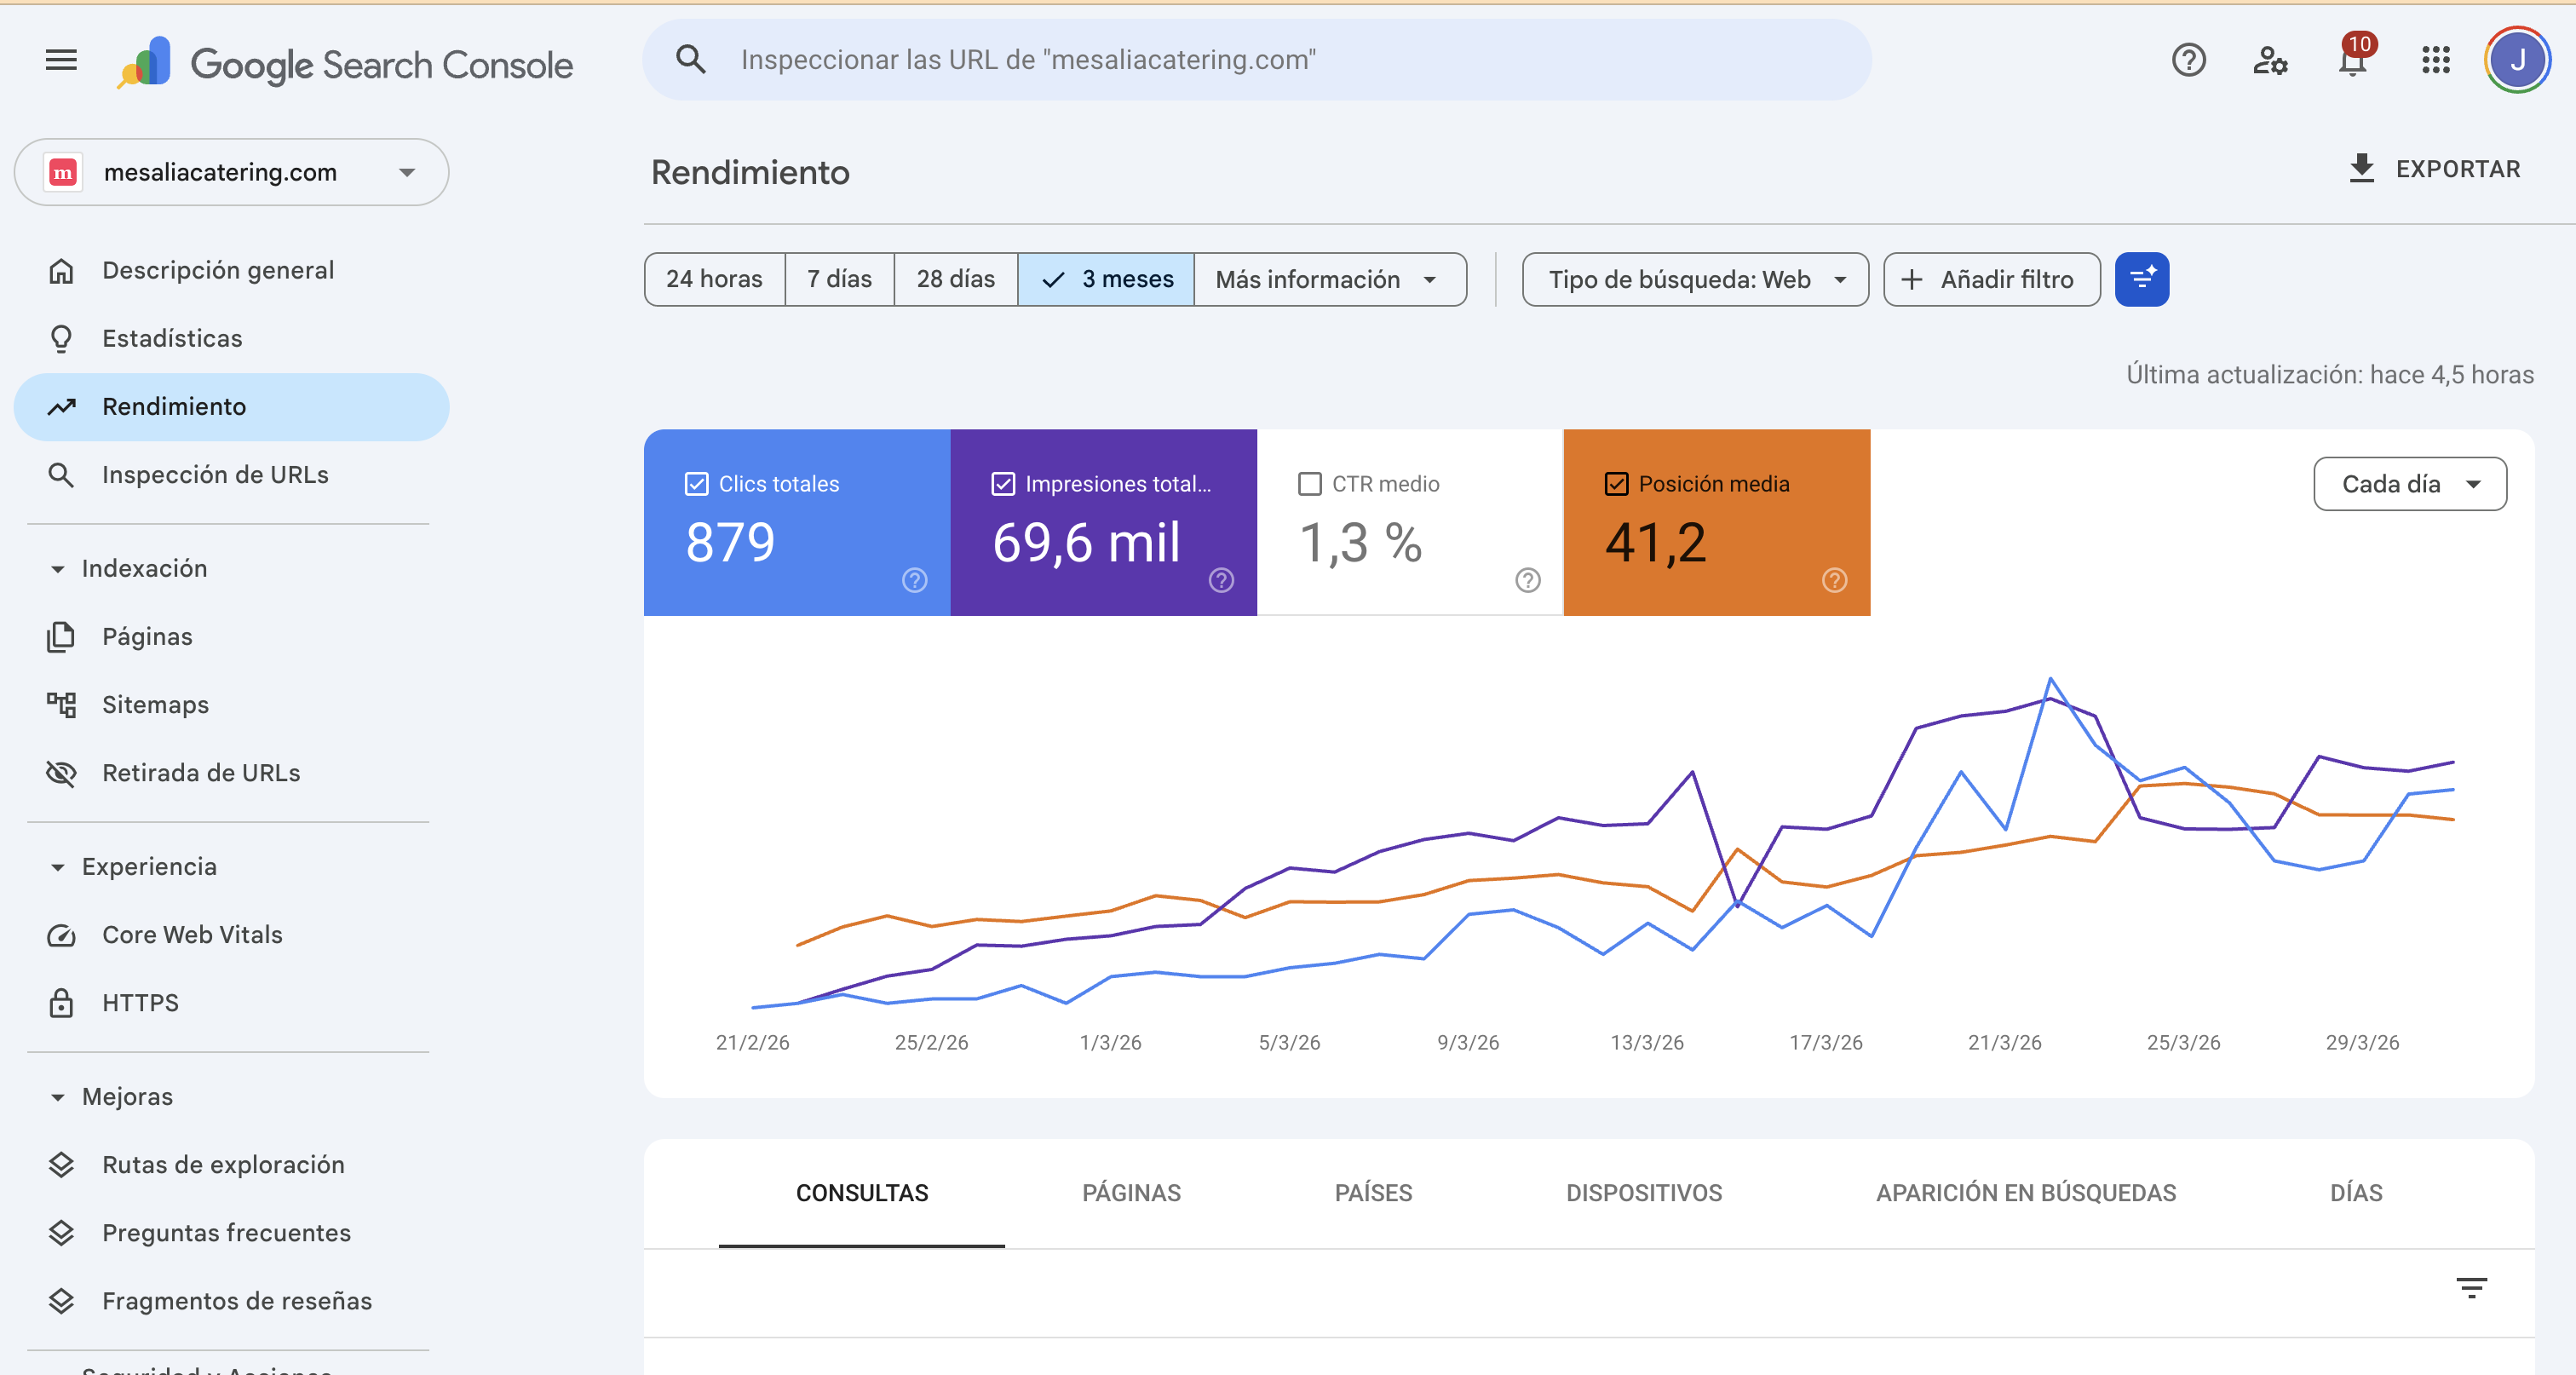2576x1375 pixels.
Task: Open the notifications bell icon
Action: pyautogui.click(x=2352, y=62)
